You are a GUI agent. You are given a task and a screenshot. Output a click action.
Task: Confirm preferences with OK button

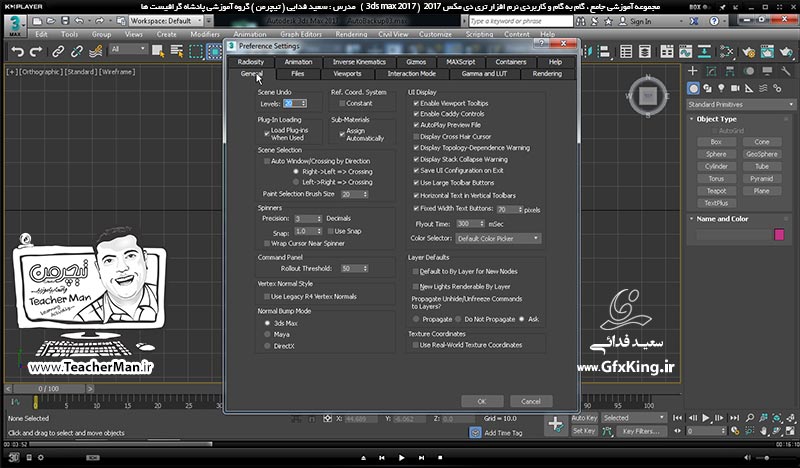pyautogui.click(x=482, y=401)
